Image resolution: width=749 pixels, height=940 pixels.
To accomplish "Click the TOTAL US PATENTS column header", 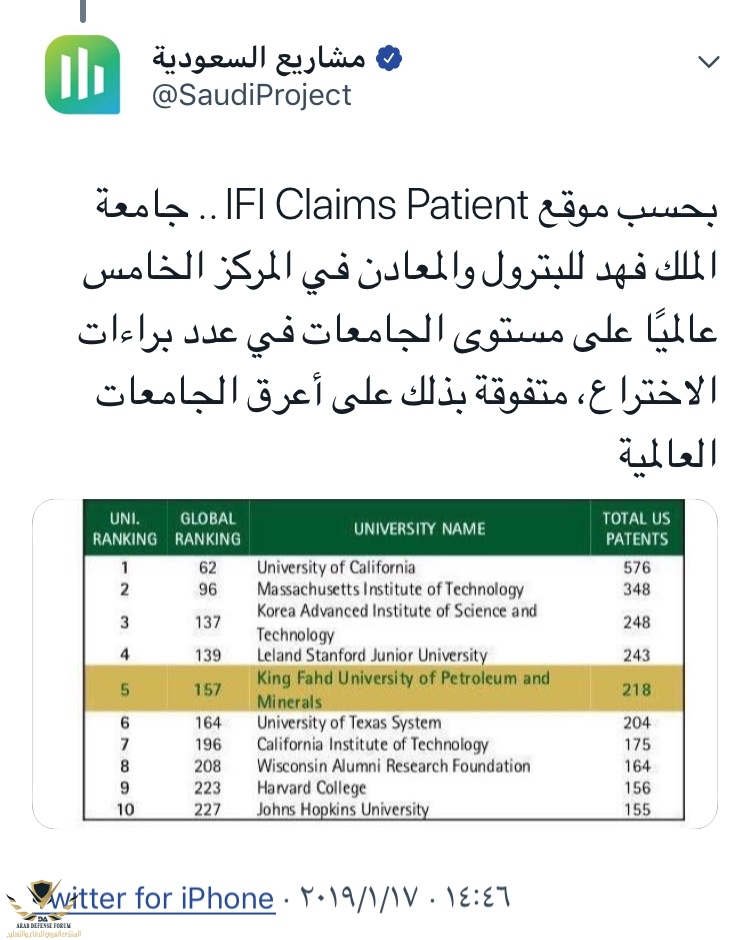I will pos(635,528).
